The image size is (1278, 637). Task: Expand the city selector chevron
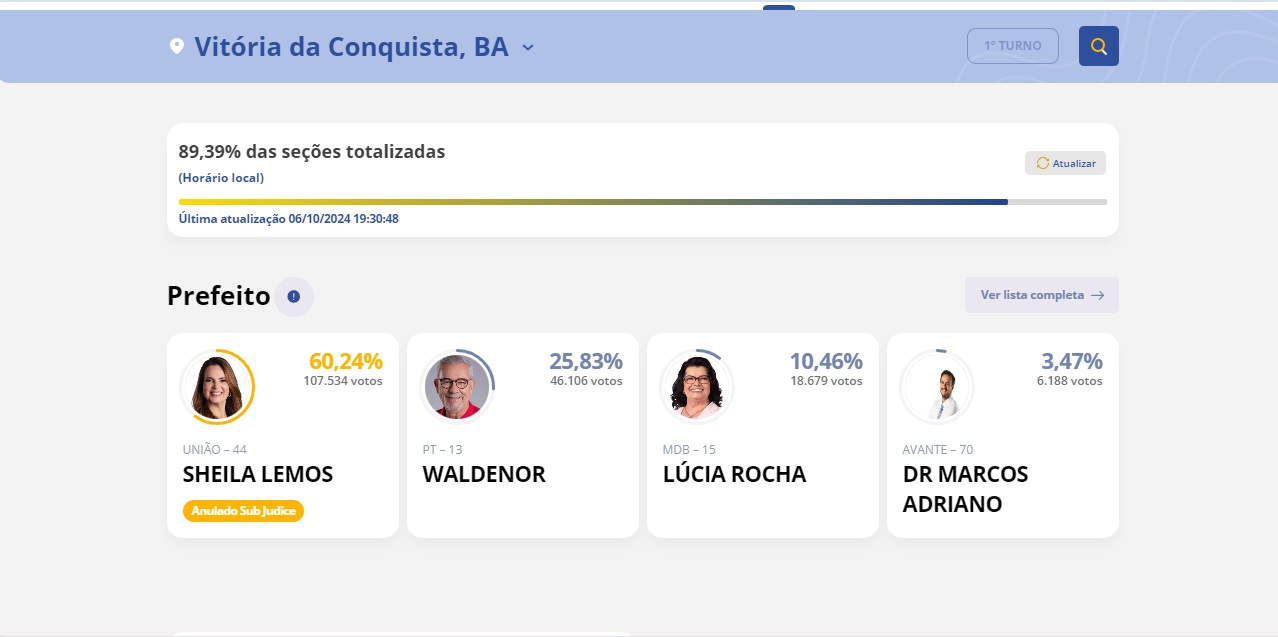click(528, 47)
